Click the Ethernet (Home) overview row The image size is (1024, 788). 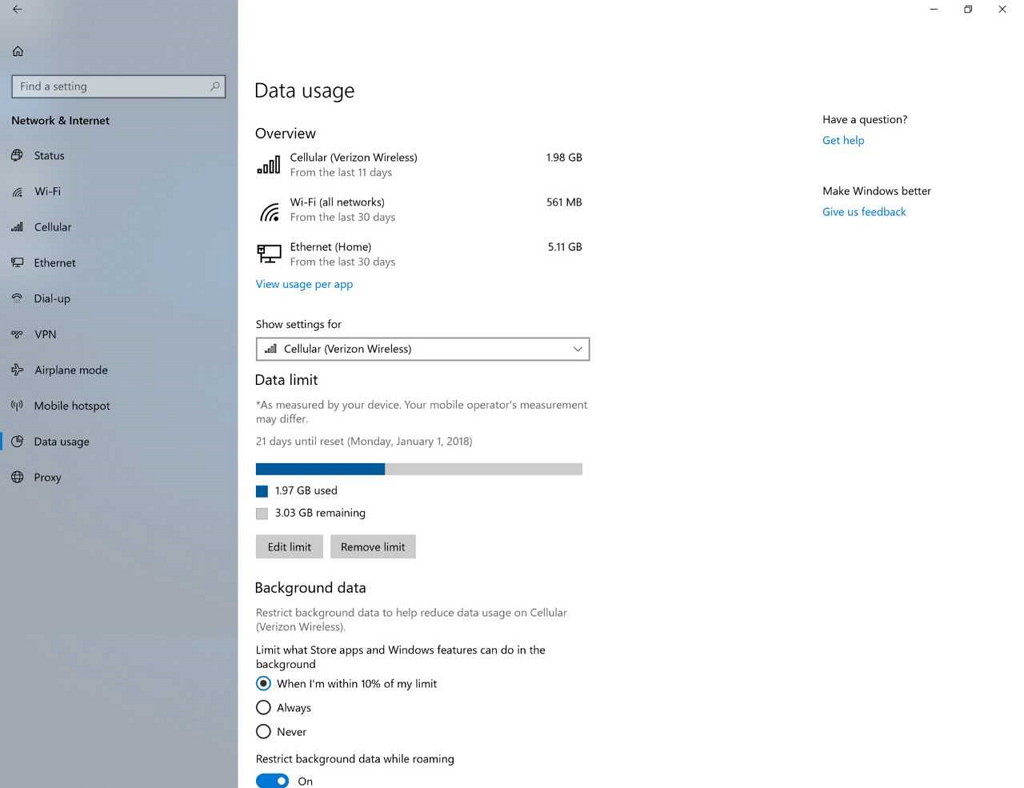click(x=419, y=254)
